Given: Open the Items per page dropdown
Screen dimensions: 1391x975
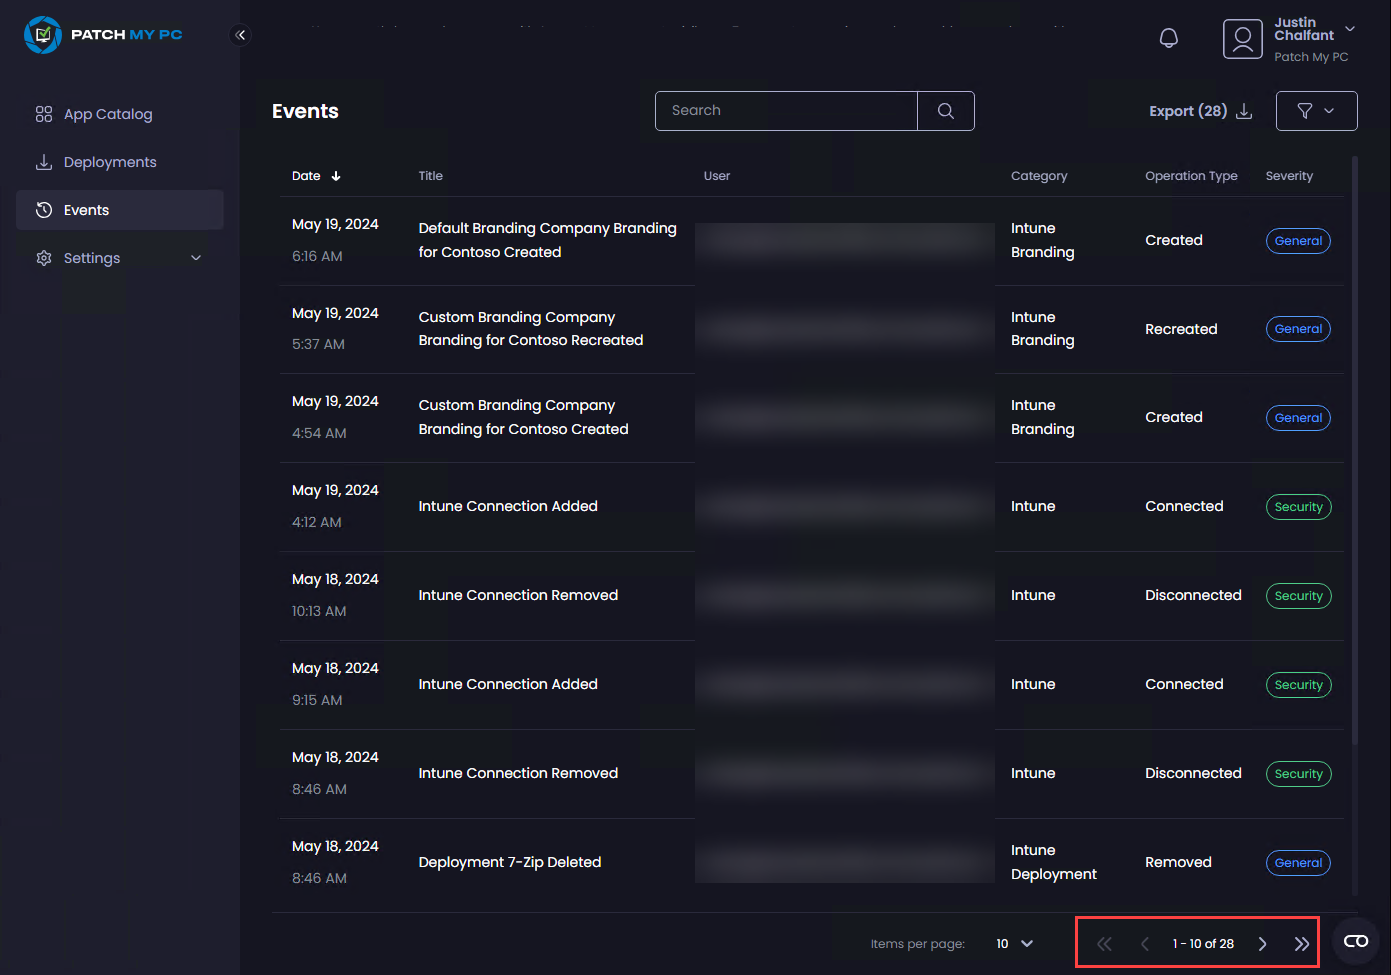Looking at the screenshot, I should tap(1013, 943).
